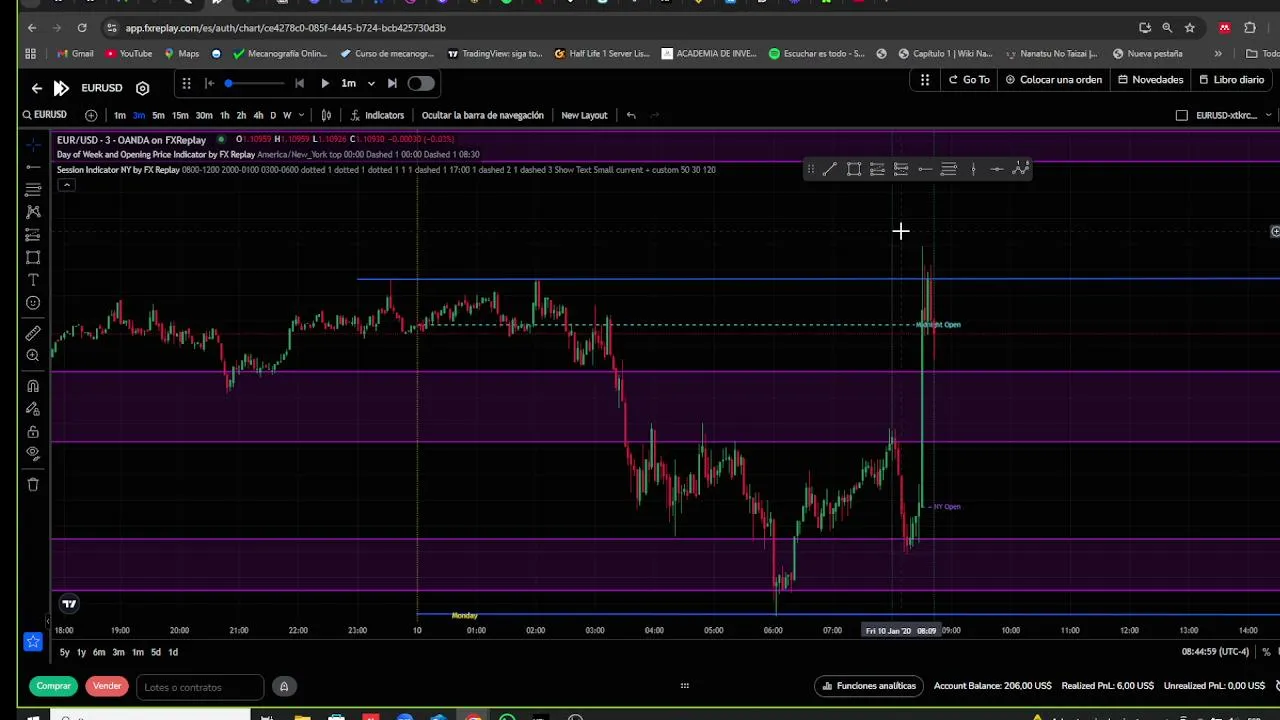Open the Fibonacci retracement tool in left sidebar
The height and width of the screenshot is (720, 1280).
(x=33, y=189)
